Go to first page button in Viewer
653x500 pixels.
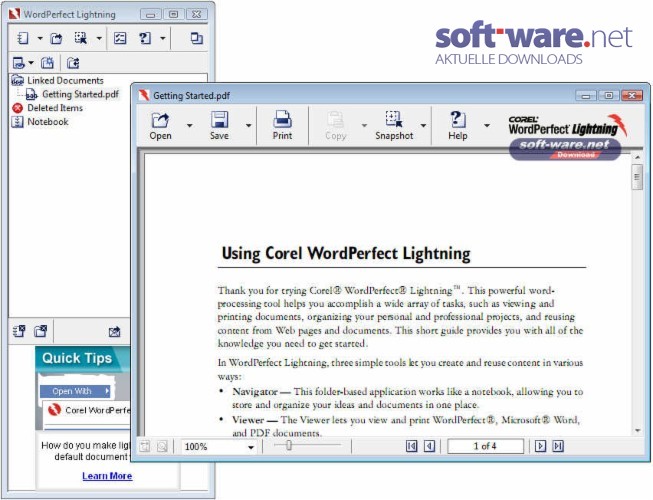(x=411, y=446)
